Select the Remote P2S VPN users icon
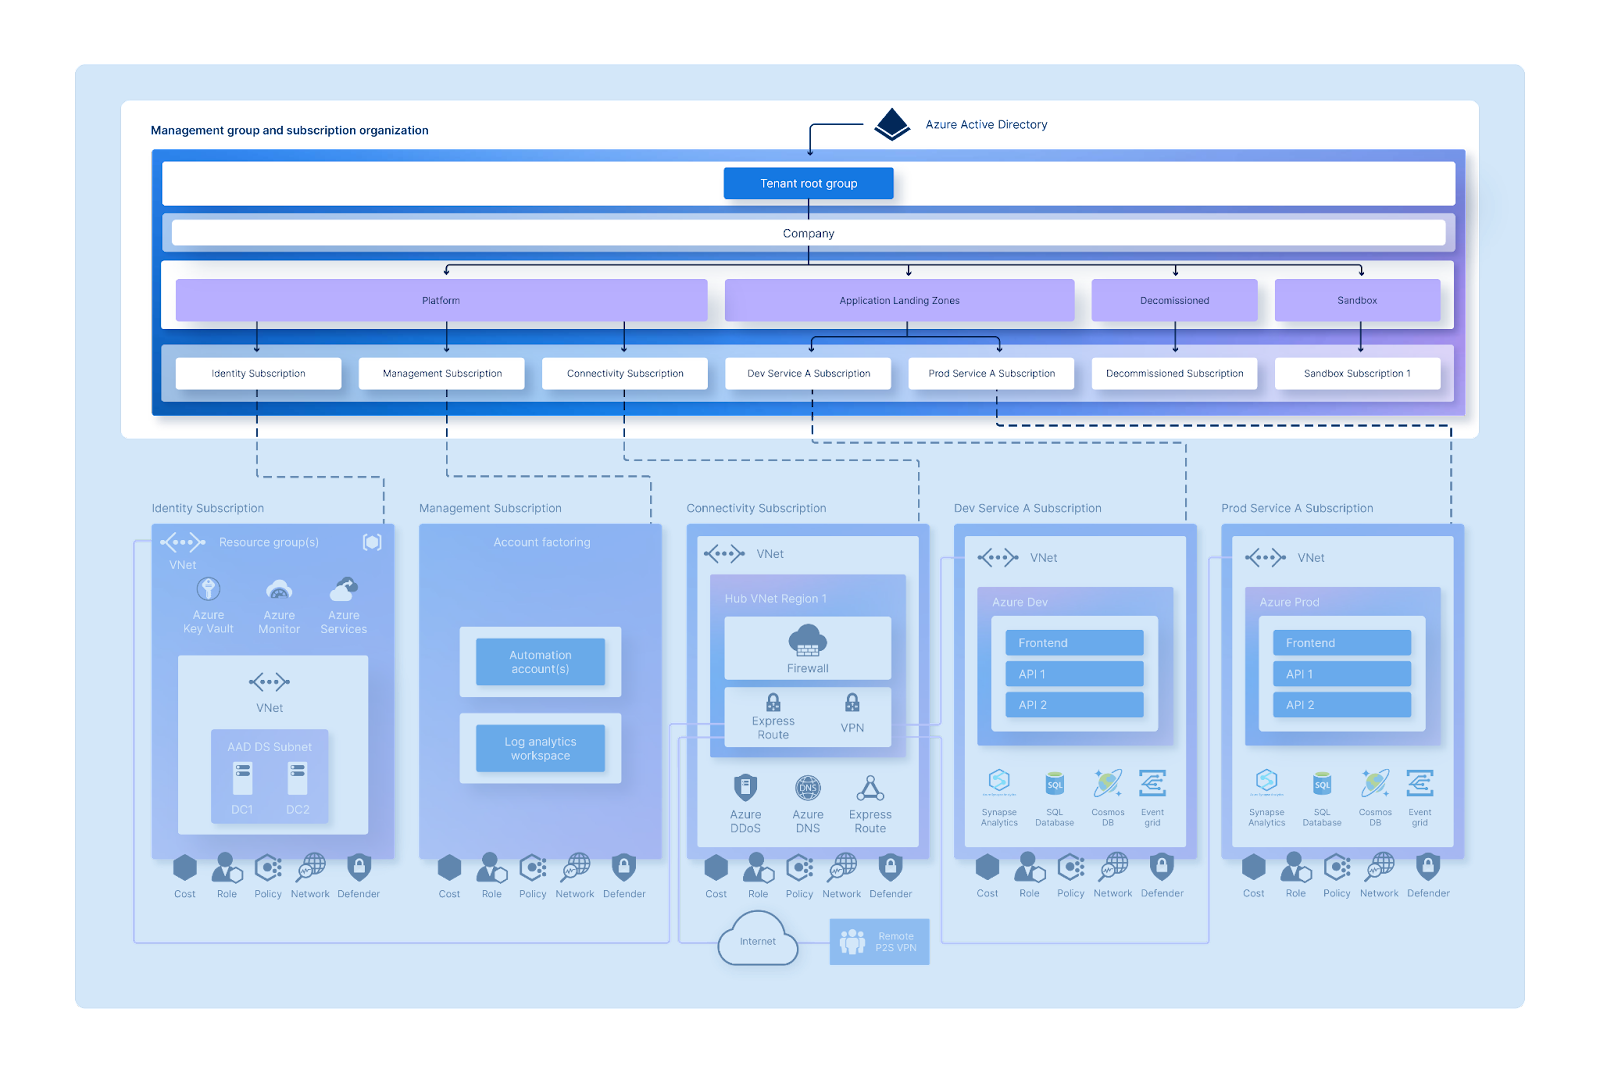This screenshot has height=1073, width=1600. [852, 941]
